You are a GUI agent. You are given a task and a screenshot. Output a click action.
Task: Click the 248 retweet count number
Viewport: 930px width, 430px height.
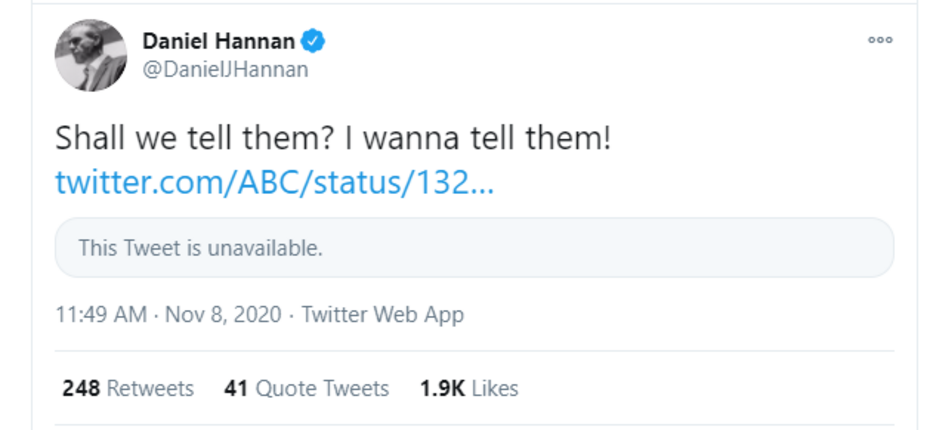81,388
